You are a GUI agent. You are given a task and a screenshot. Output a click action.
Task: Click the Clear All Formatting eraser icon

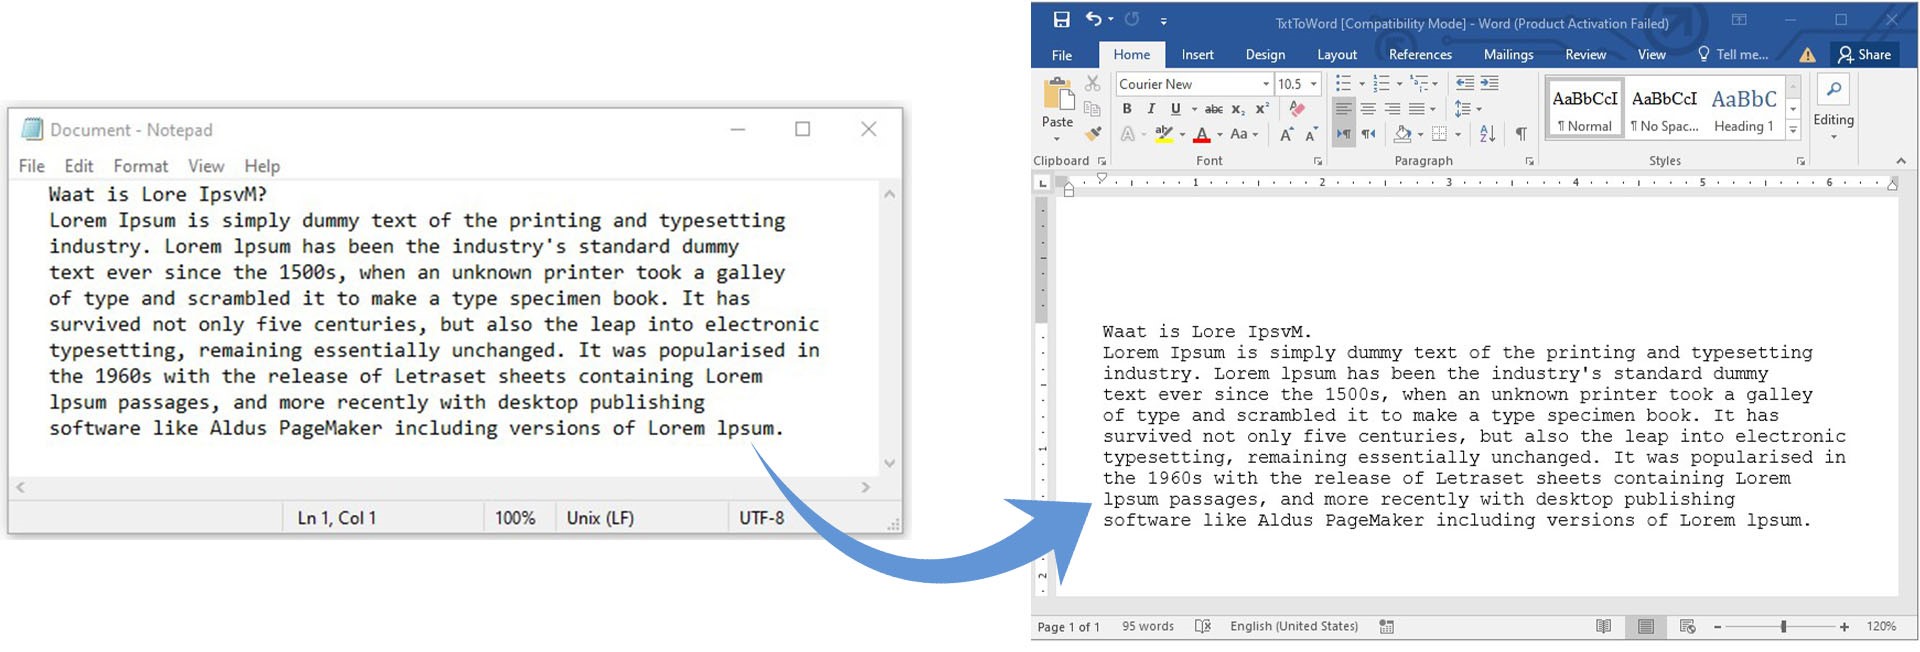[1297, 109]
